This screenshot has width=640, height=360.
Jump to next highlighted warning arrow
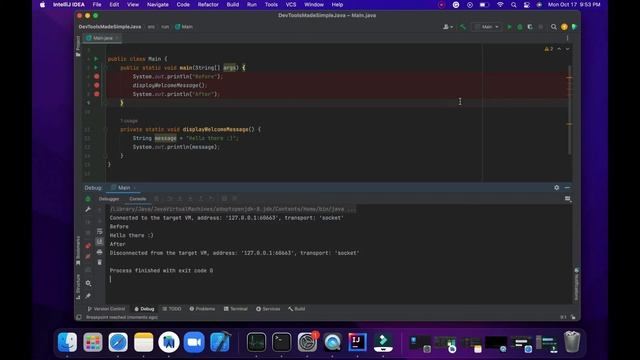pos(567,49)
